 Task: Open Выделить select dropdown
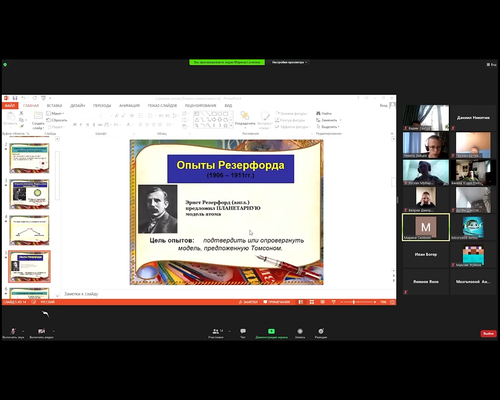pos(328,127)
